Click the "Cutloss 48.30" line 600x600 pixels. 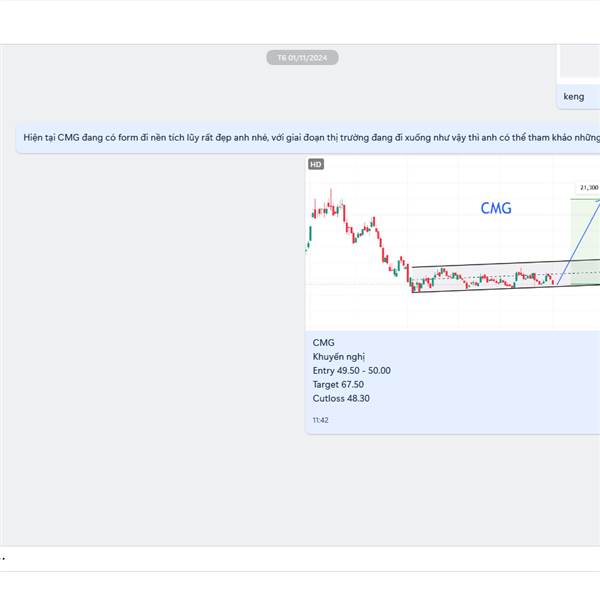coord(341,398)
